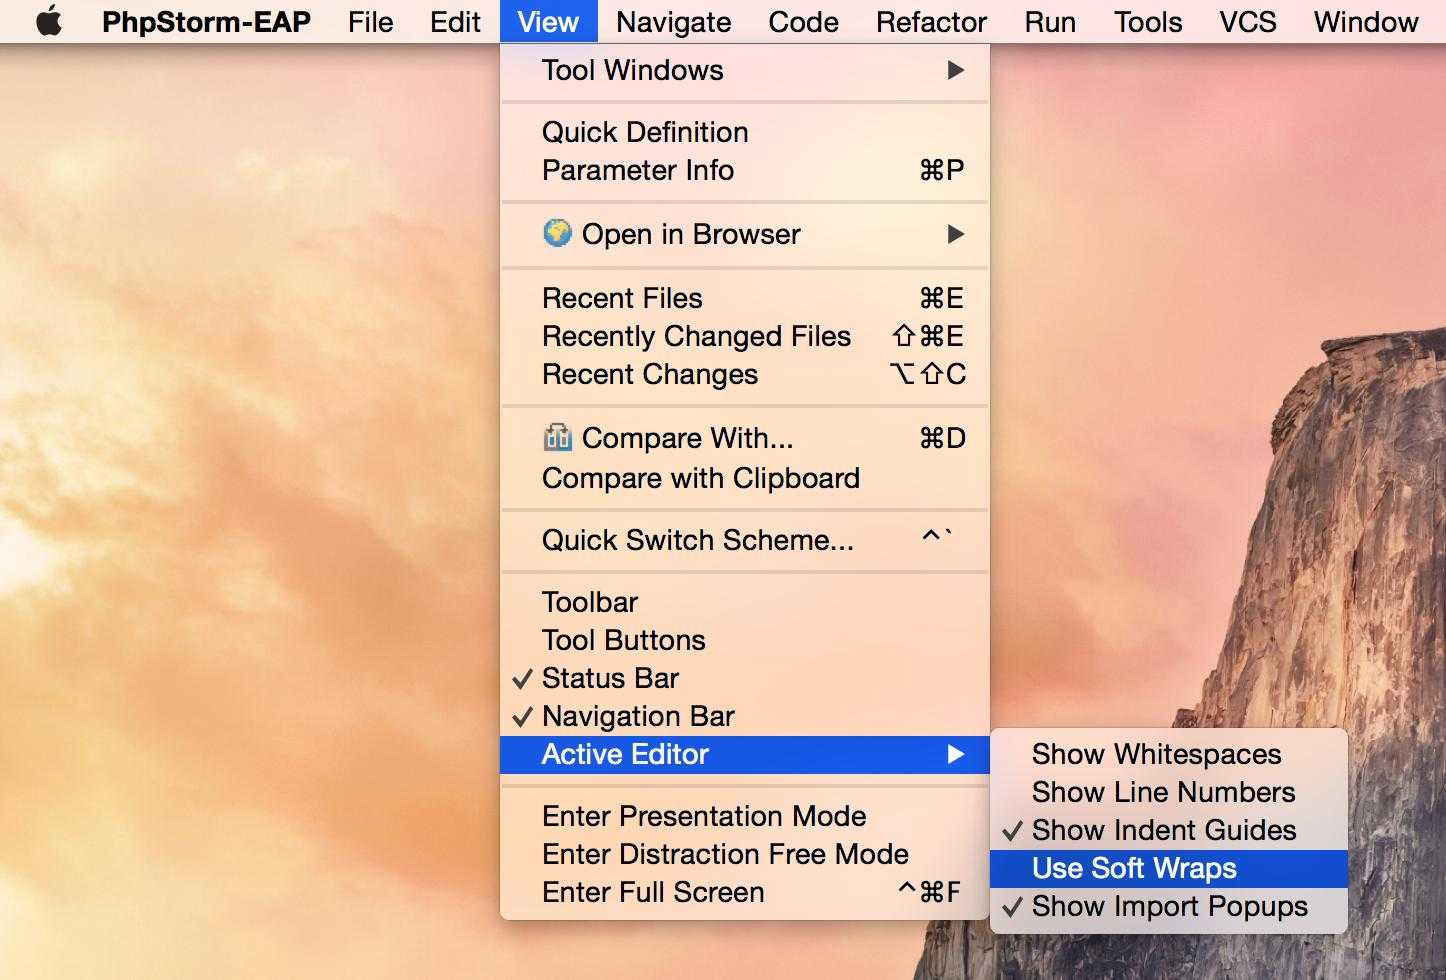This screenshot has width=1446, height=980.
Task: Disable the Navigation Bar option
Action: click(x=637, y=716)
